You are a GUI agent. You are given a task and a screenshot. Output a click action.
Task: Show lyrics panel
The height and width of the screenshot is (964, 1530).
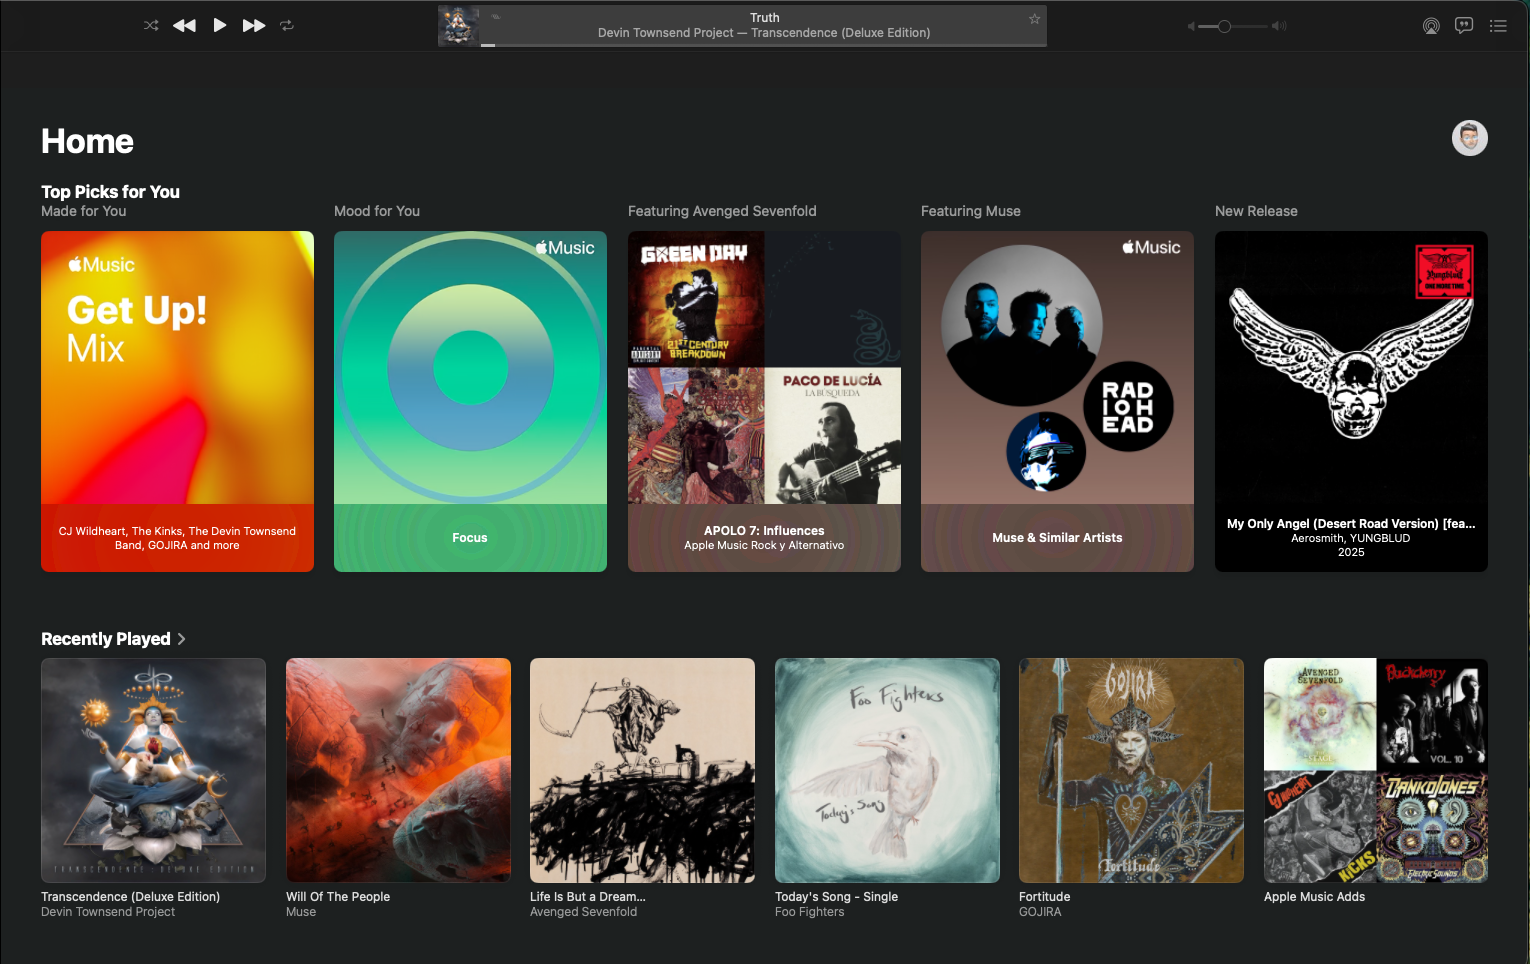[1464, 26]
